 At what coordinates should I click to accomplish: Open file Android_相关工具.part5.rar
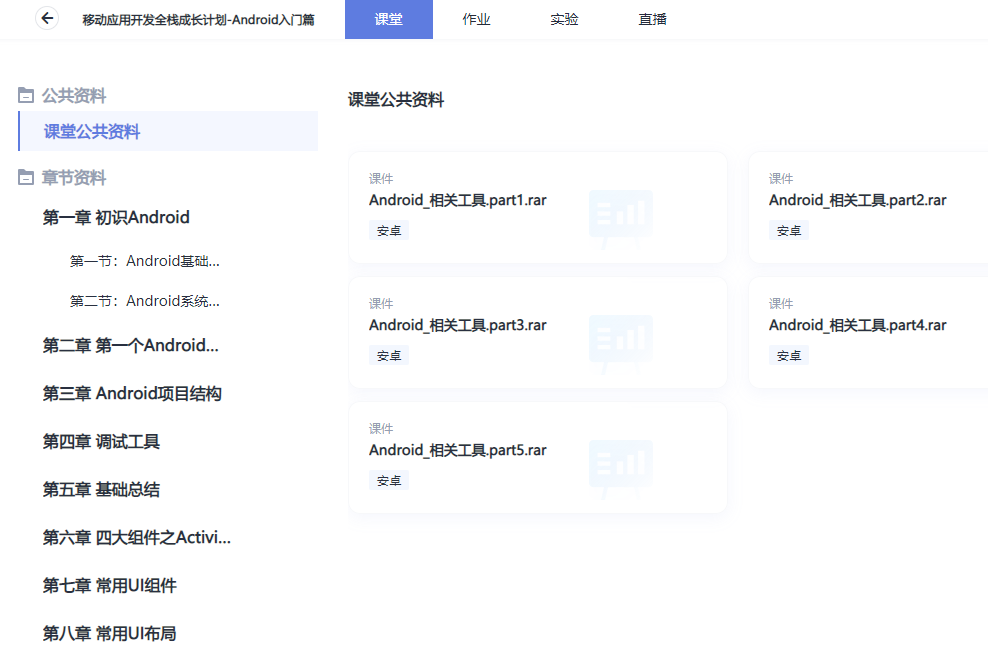pos(457,450)
